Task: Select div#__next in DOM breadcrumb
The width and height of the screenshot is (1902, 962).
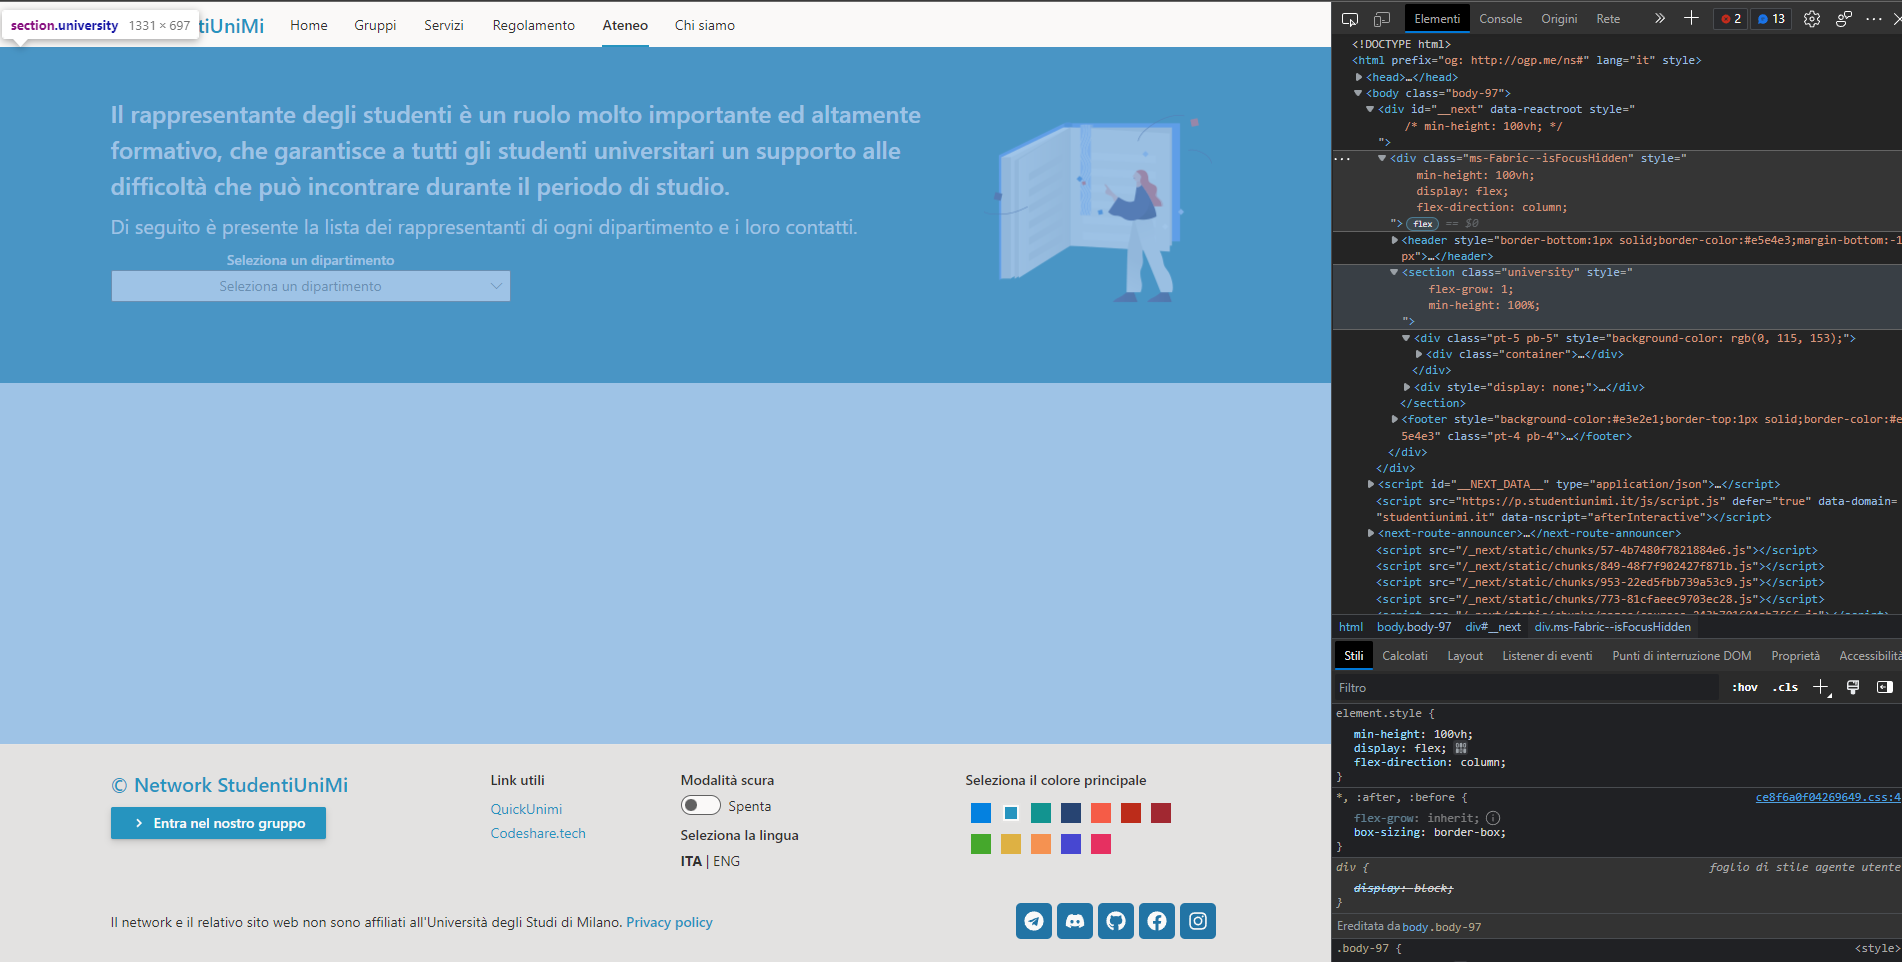Action: 1493,627
